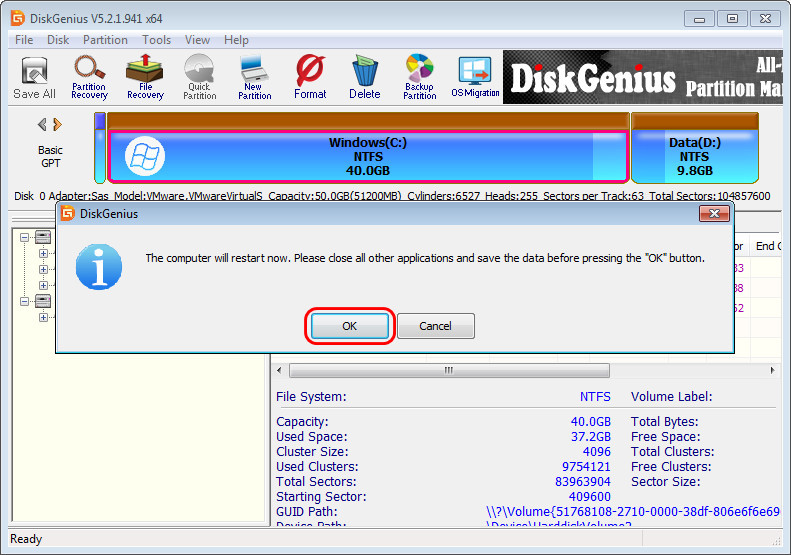Click the NTFS file system value
The width and height of the screenshot is (791, 555).
coord(595,397)
